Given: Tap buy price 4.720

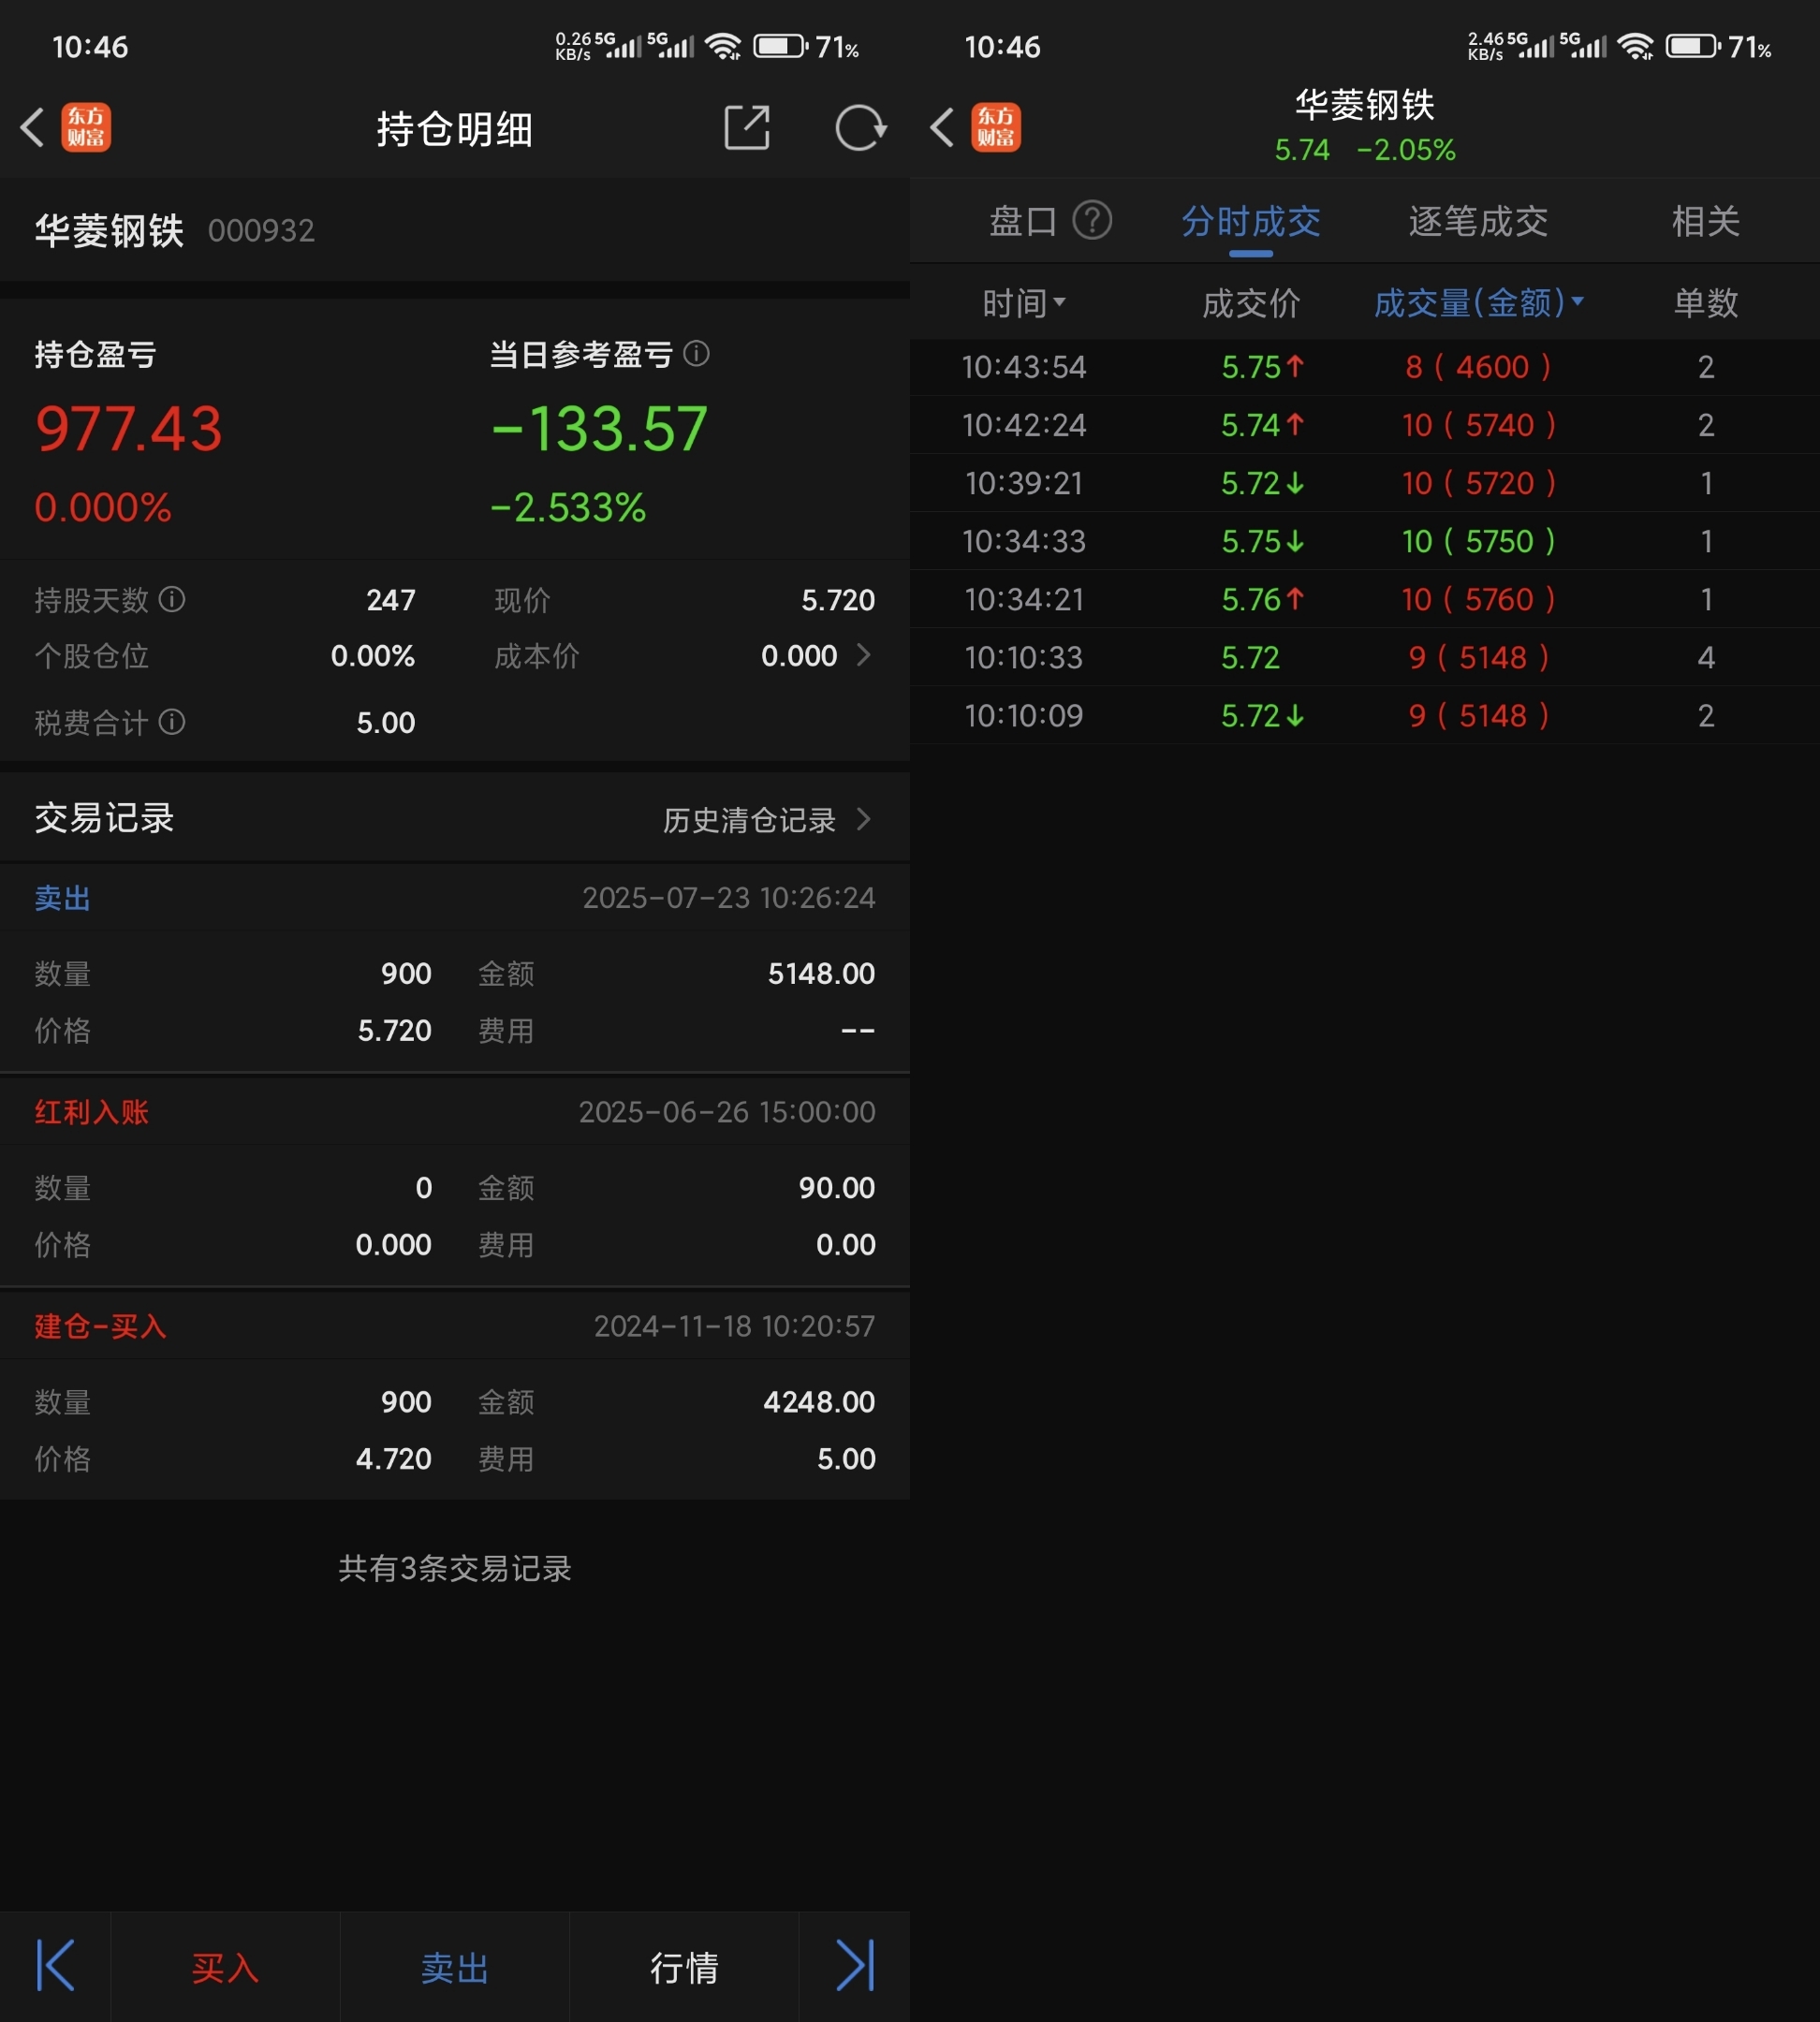Looking at the screenshot, I should point(394,1459).
